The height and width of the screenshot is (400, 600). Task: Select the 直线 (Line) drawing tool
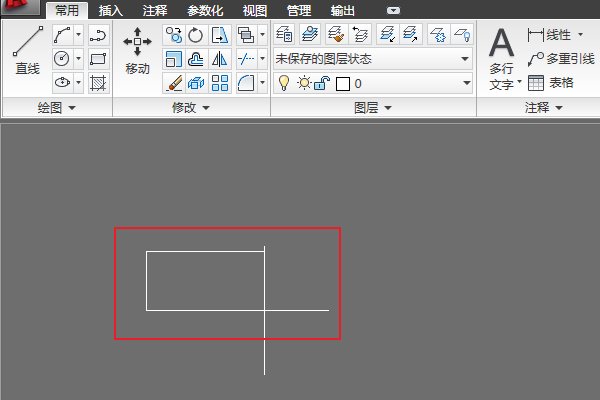pyautogui.click(x=27, y=50)
